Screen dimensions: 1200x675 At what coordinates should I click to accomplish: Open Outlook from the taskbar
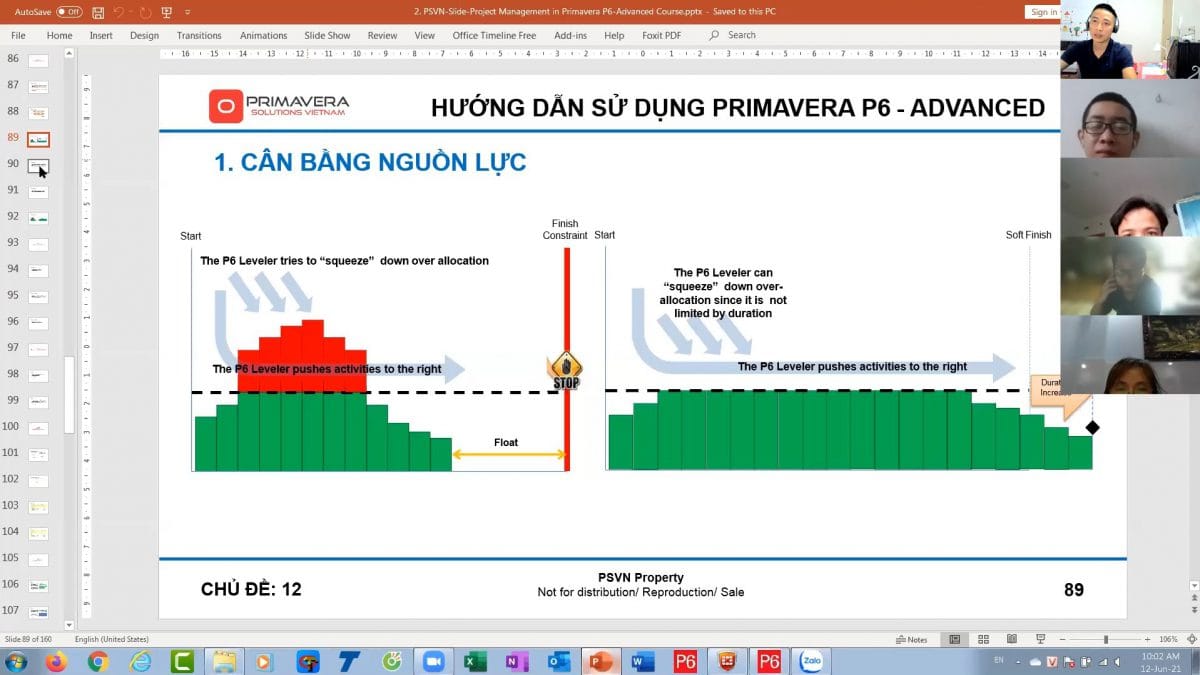pos(559,661)
